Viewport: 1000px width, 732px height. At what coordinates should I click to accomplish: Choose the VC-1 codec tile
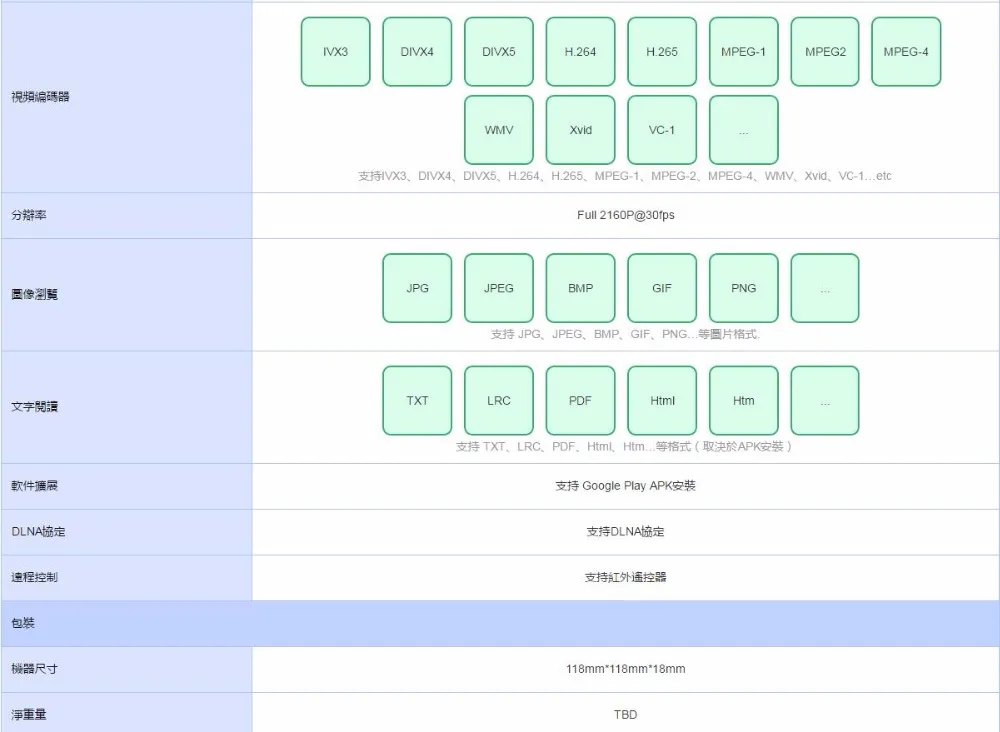point(662,130)
